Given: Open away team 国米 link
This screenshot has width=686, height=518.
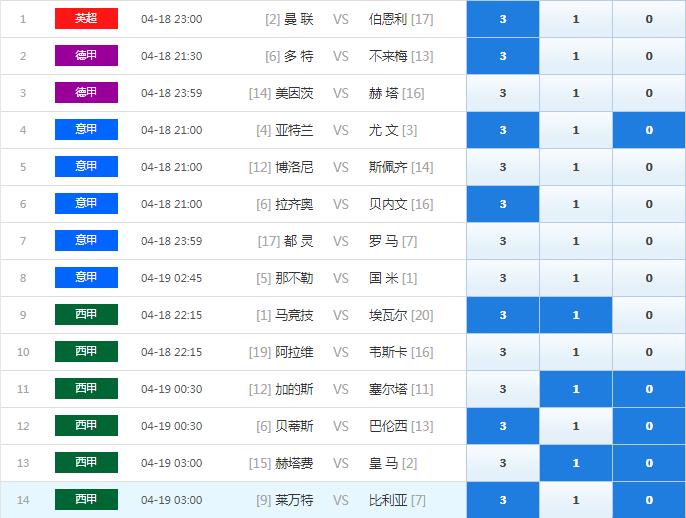Looking at the screenshot, I should click(383, 278).
